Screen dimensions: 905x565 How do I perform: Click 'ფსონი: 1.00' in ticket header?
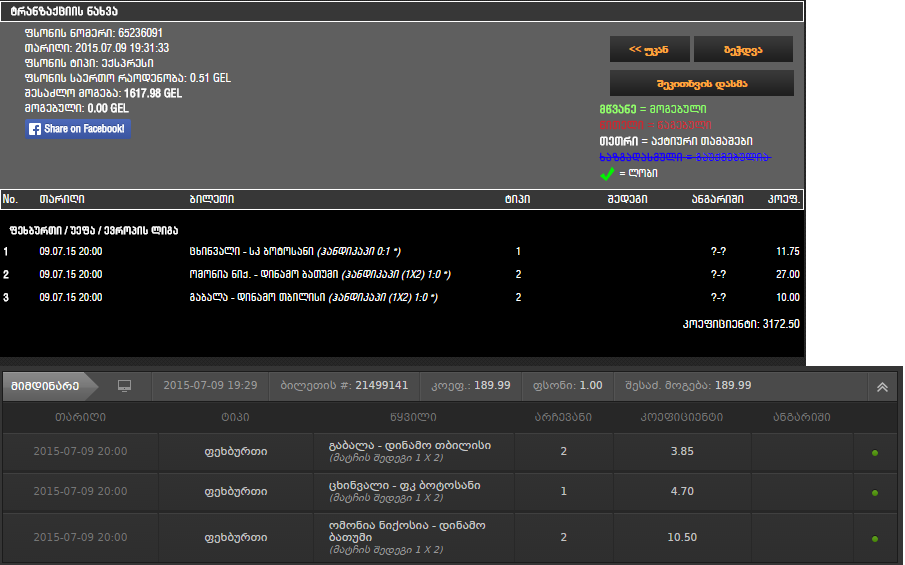tap(568, 386)
